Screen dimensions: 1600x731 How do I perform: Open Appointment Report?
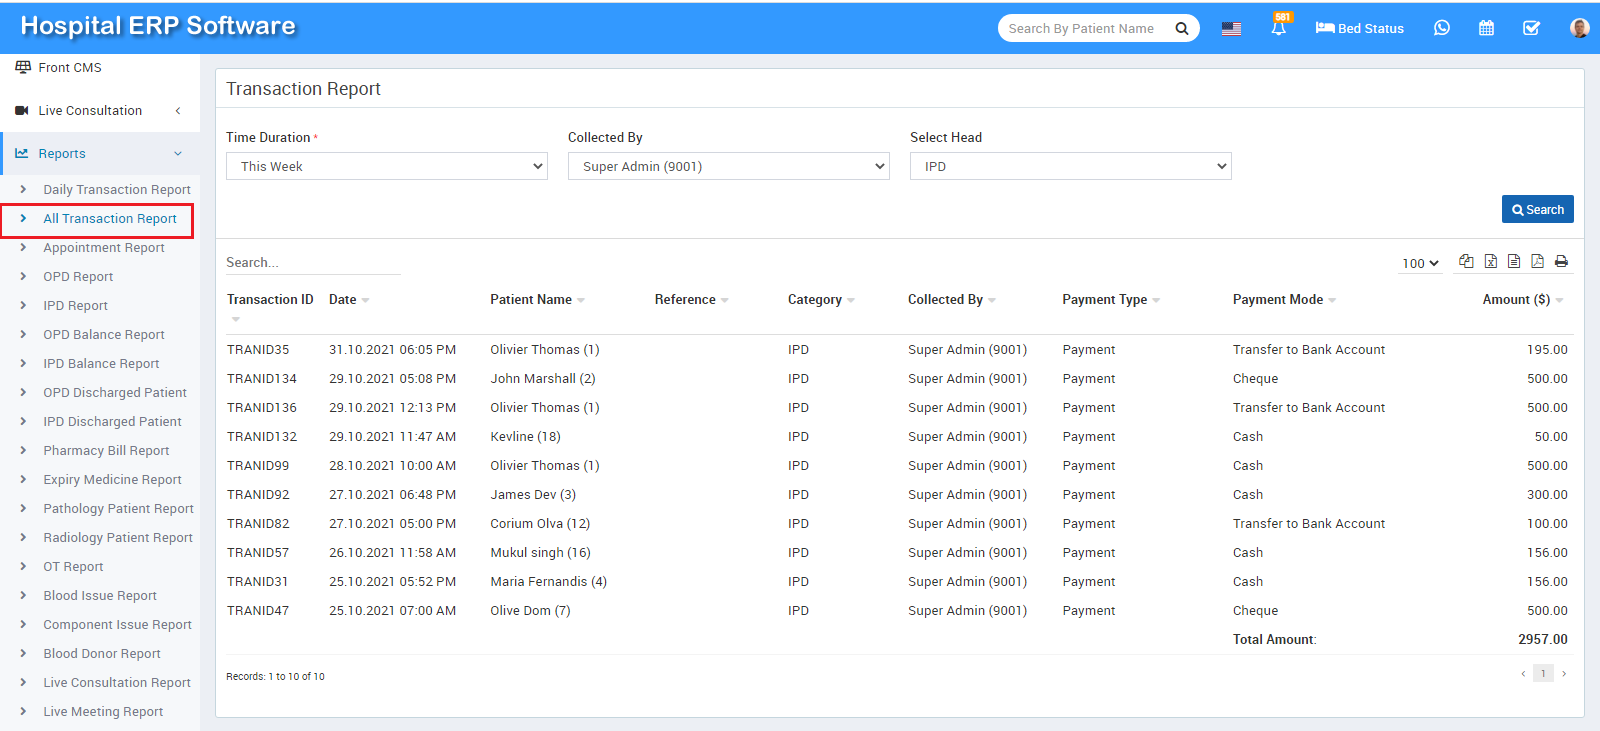(x=104, y=247)
